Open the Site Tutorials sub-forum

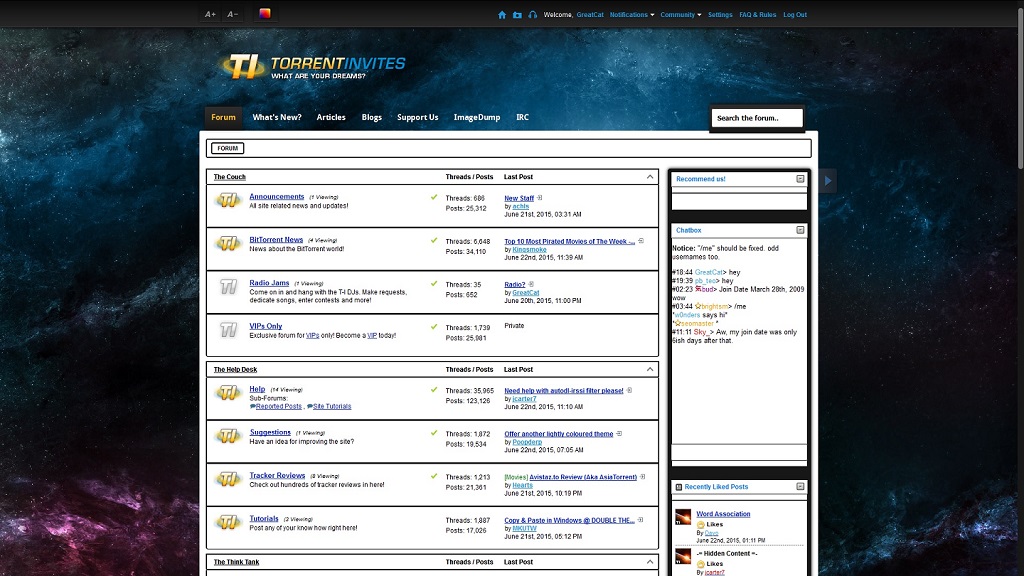point(332,406)
